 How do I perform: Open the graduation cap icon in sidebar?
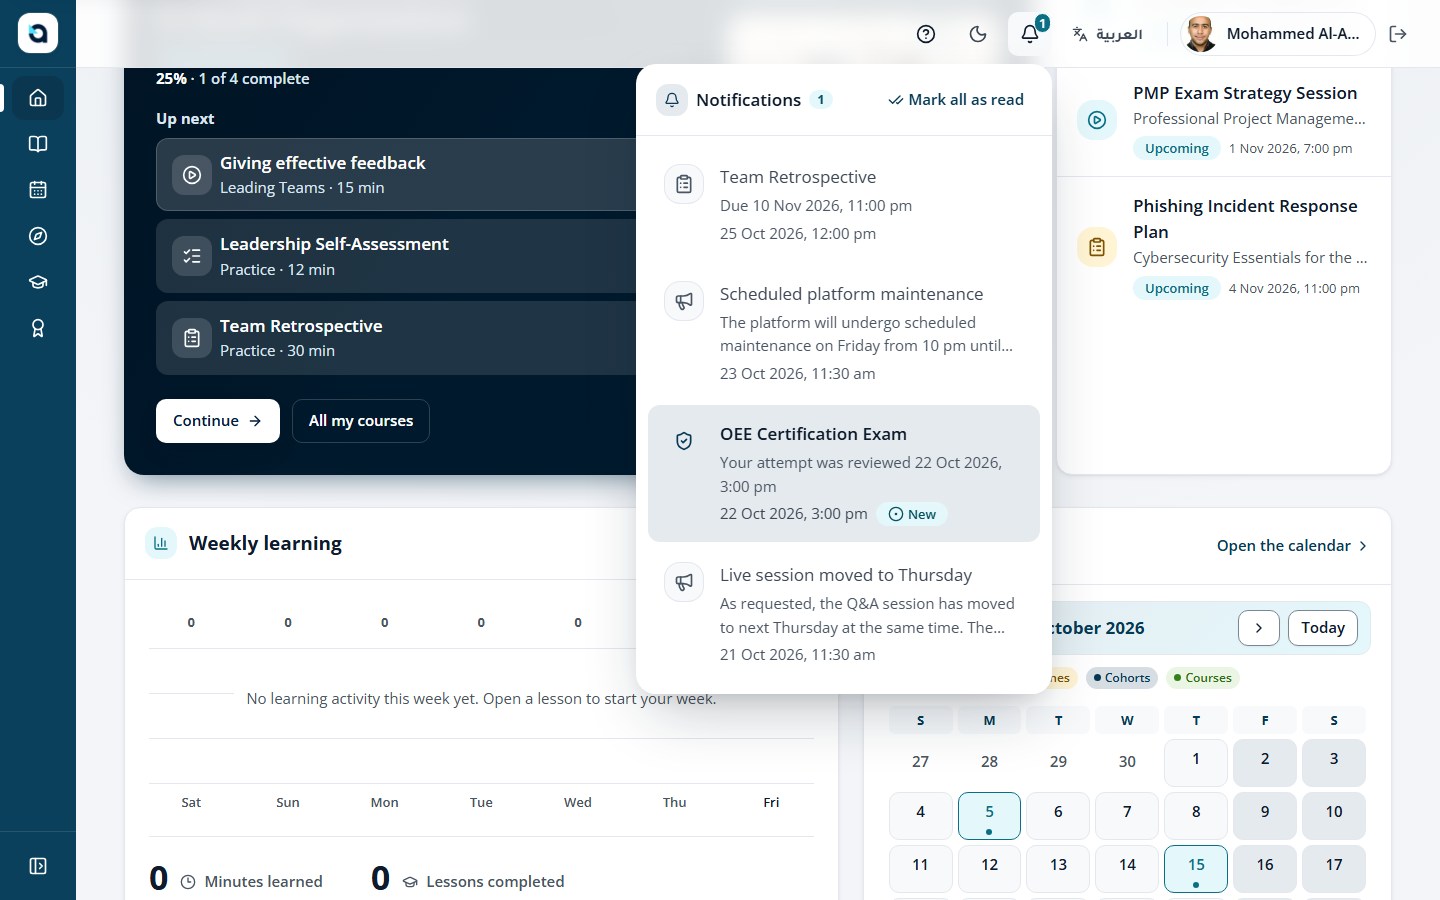pos(38,282)
